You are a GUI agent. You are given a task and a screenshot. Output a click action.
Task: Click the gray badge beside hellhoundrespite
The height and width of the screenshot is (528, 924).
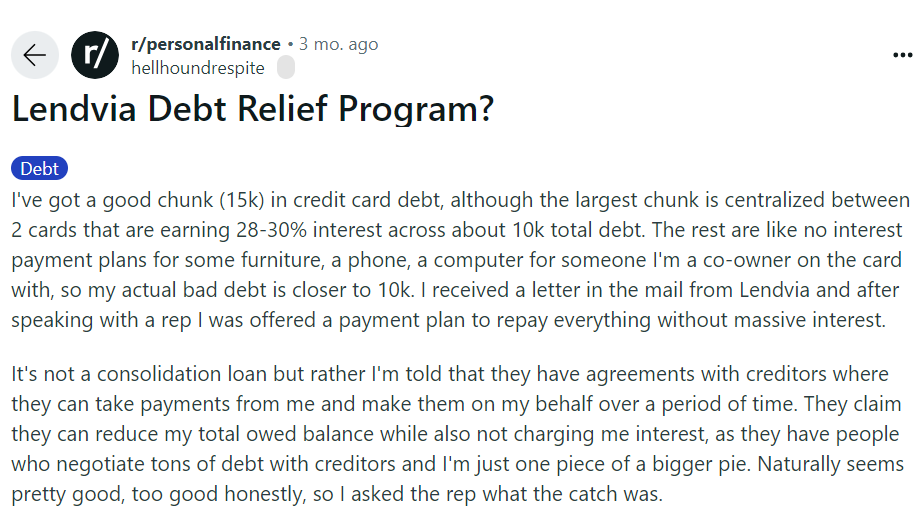(285, 68)
